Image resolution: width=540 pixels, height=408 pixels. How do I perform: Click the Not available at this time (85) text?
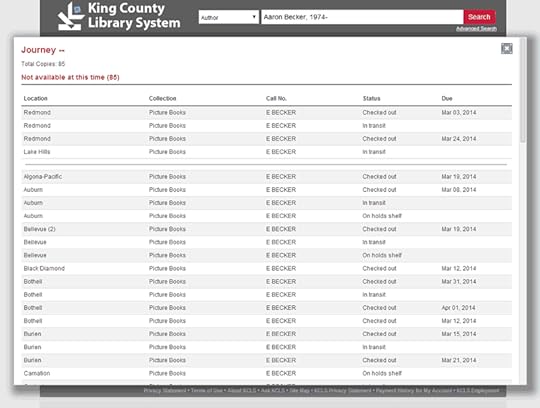(x=70, y=77)
